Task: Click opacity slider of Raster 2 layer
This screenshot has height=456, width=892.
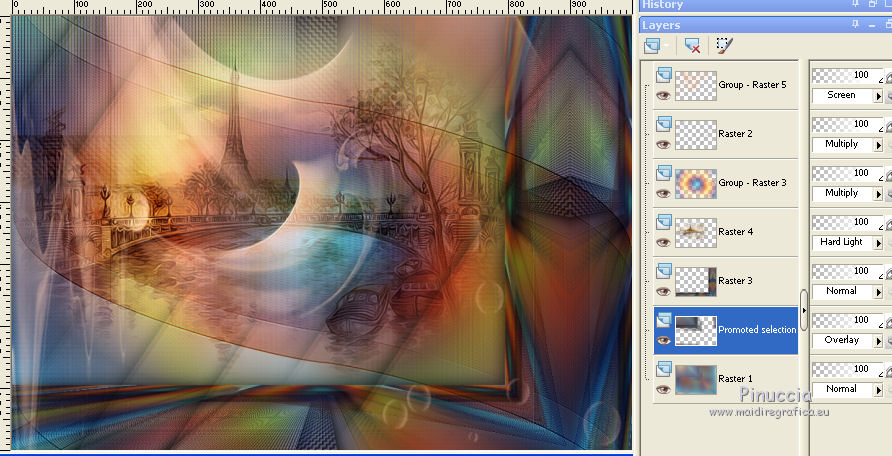Action: [x=848, y=124]
